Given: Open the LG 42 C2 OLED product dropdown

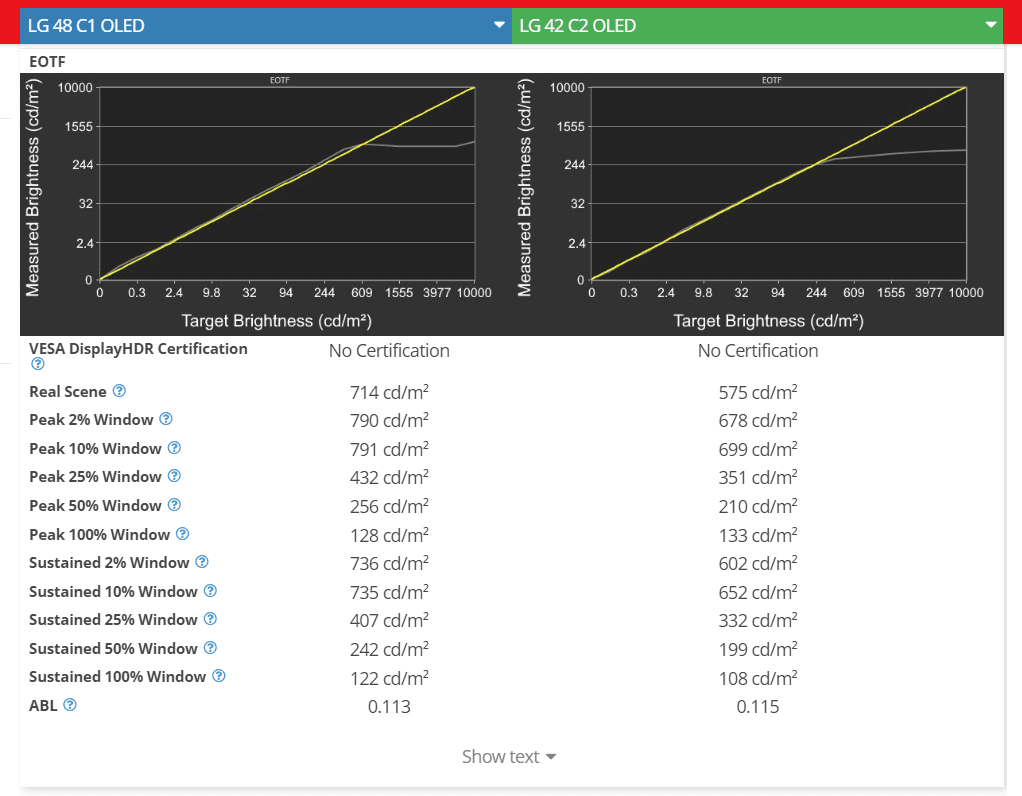Looking at the screenshot, I should click(x=757, y=26).
